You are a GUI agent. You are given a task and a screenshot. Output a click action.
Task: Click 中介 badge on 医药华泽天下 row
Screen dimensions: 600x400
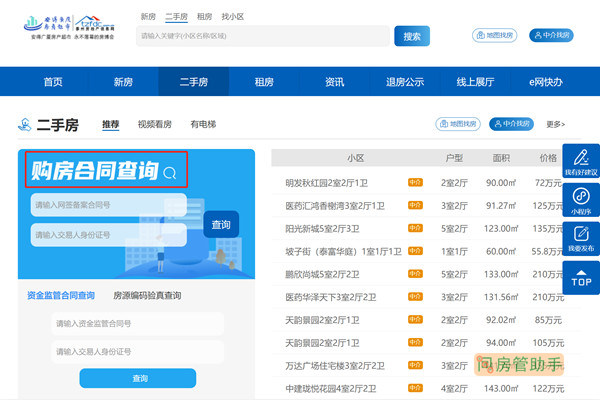pos(415,297)
